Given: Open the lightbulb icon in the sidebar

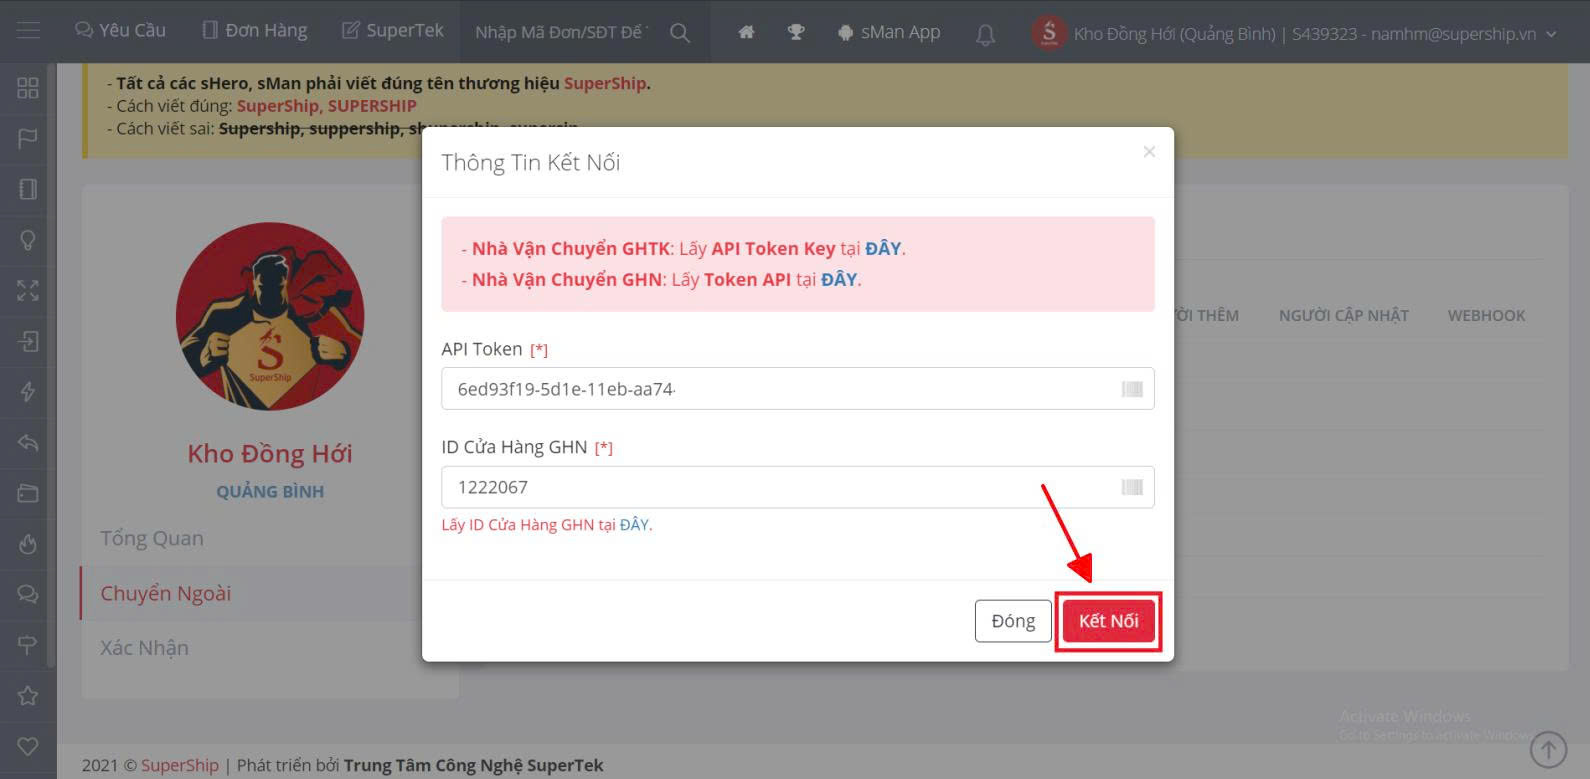Looking at the screenshot, I should point(28,240).
